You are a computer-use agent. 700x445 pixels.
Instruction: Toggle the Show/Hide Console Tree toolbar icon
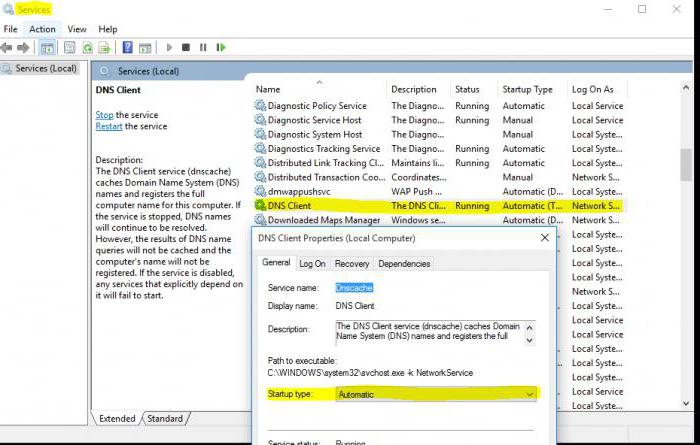(x=47, y=47)
